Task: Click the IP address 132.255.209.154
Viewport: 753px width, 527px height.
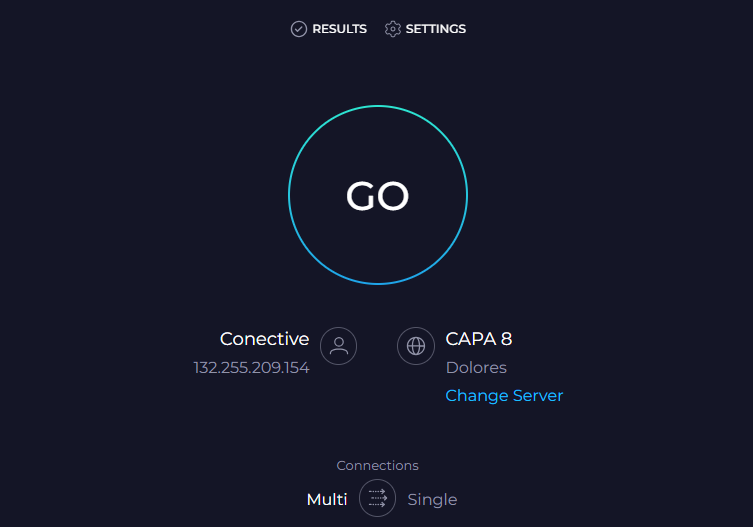Action: (251, 368)
